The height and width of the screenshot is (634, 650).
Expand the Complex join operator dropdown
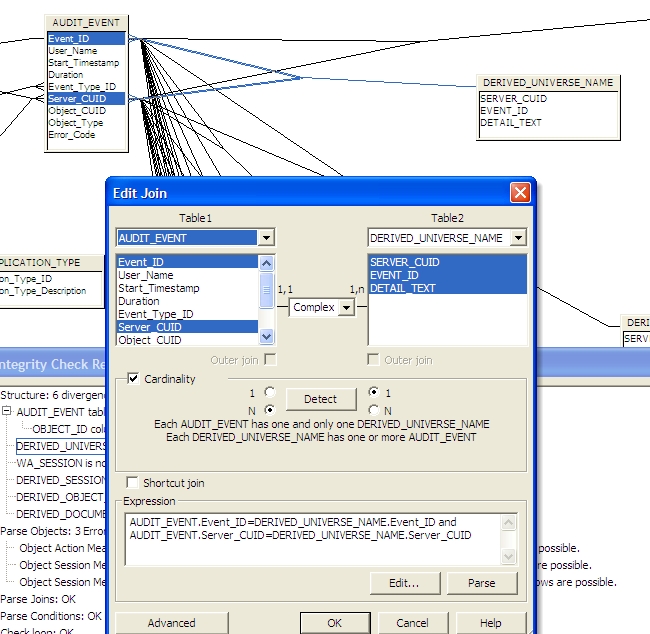[x=346, y=308]
